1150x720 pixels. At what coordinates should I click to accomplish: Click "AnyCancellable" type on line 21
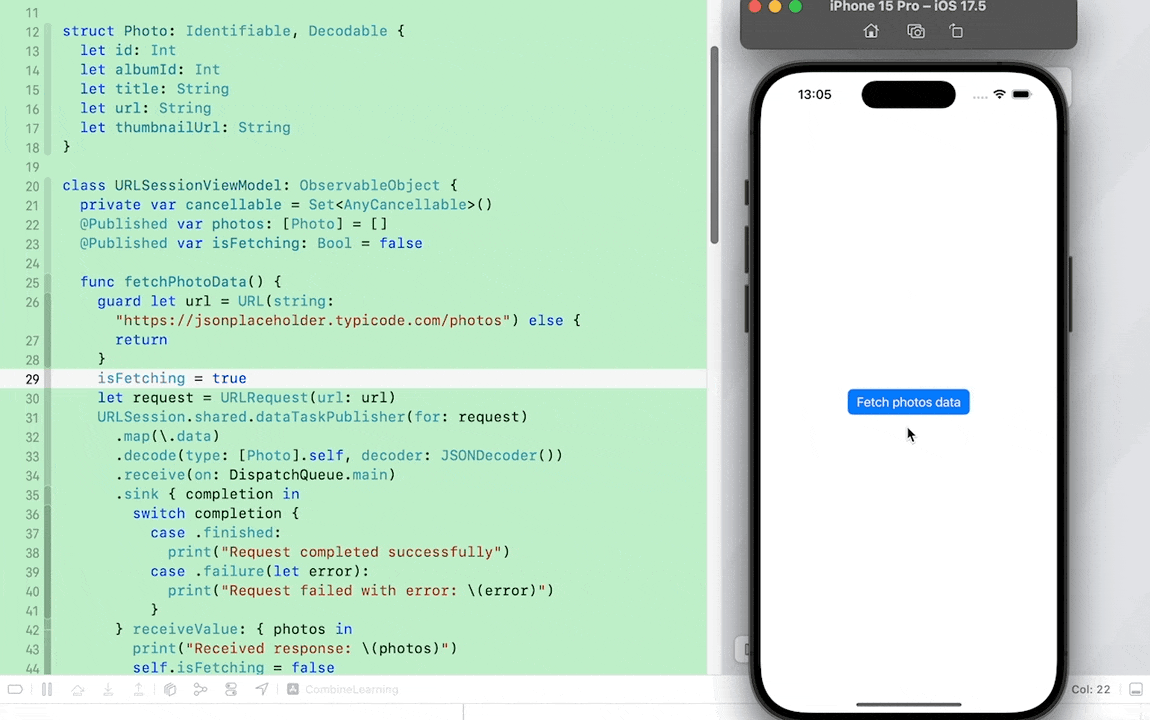(405, 205)
